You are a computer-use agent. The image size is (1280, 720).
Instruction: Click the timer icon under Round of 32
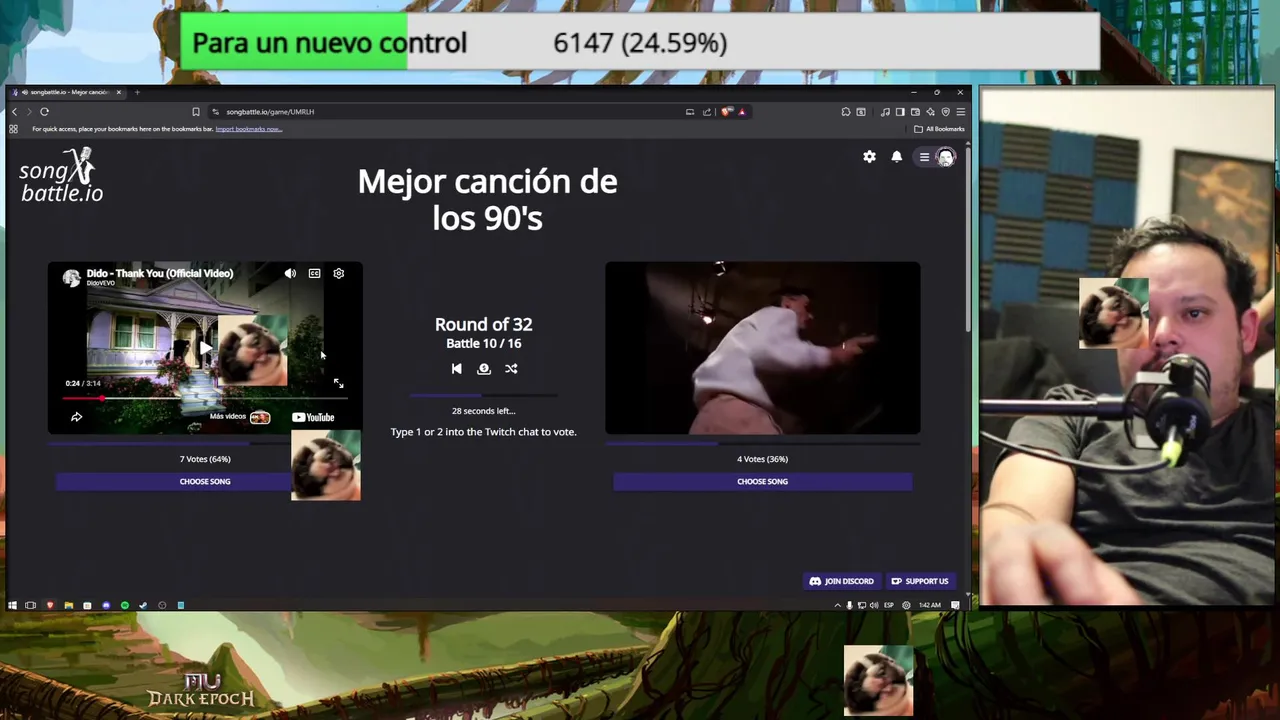coord(484,369)
